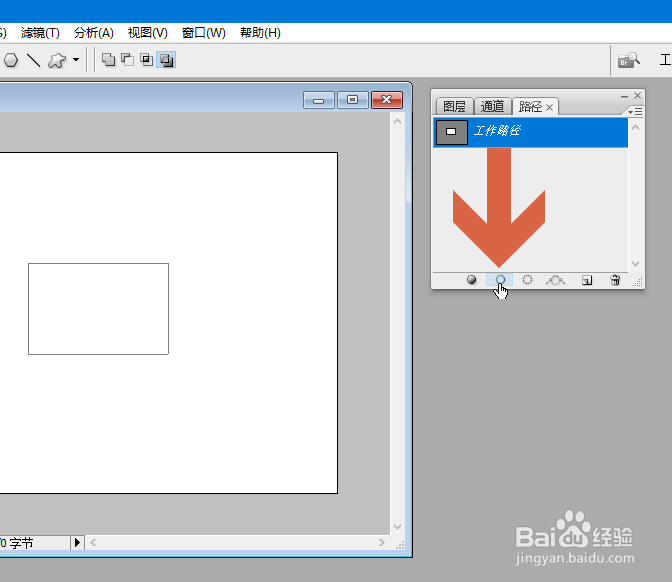
Task: Make work path from selection
Action: click(x=555, y=280)
